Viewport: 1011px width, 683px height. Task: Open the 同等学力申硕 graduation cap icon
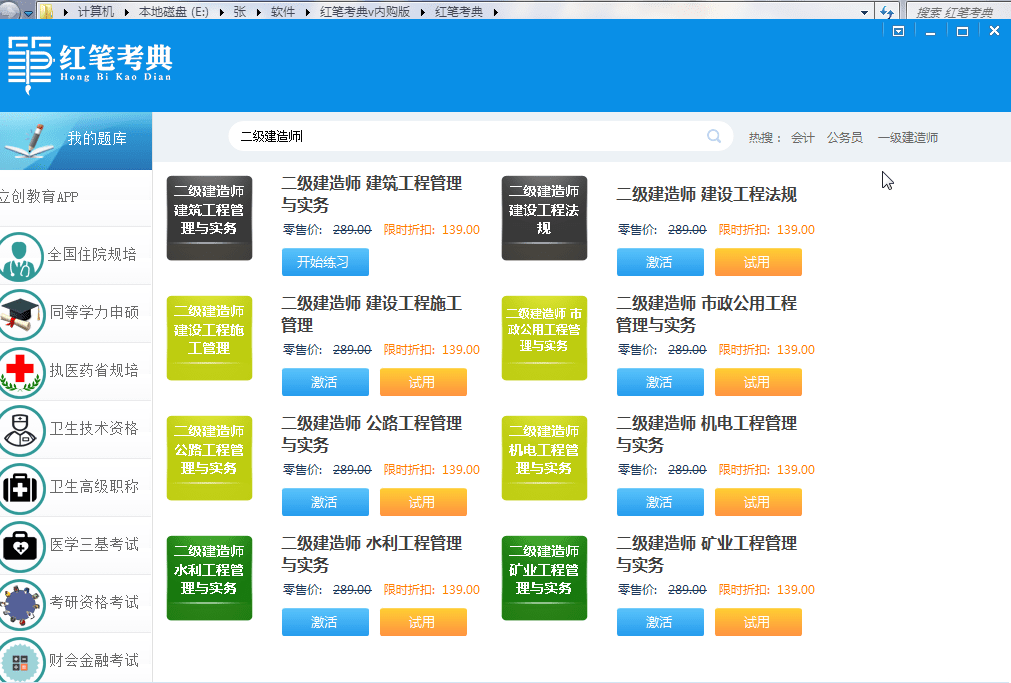click(x=21, y=314)
